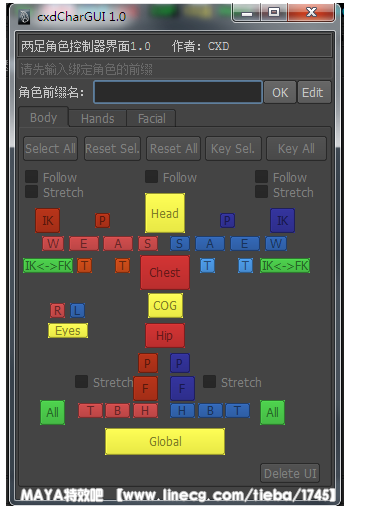Select the yellow Eyes controller
Image resolution: width=370 pixels, height=512 pixels.
click(68, 331)
